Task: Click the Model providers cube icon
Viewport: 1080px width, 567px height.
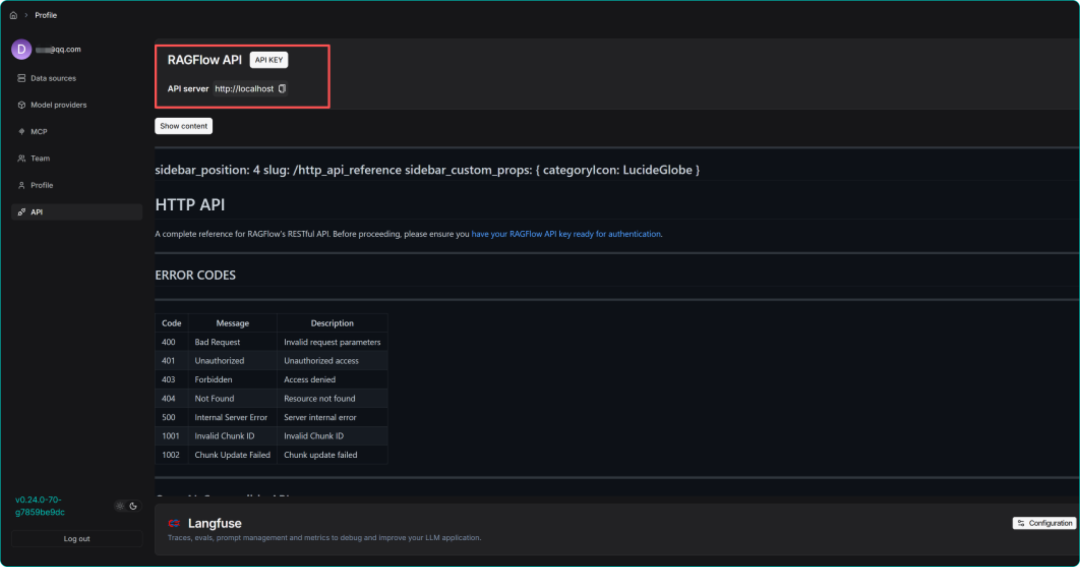Action: pos(21,105)
